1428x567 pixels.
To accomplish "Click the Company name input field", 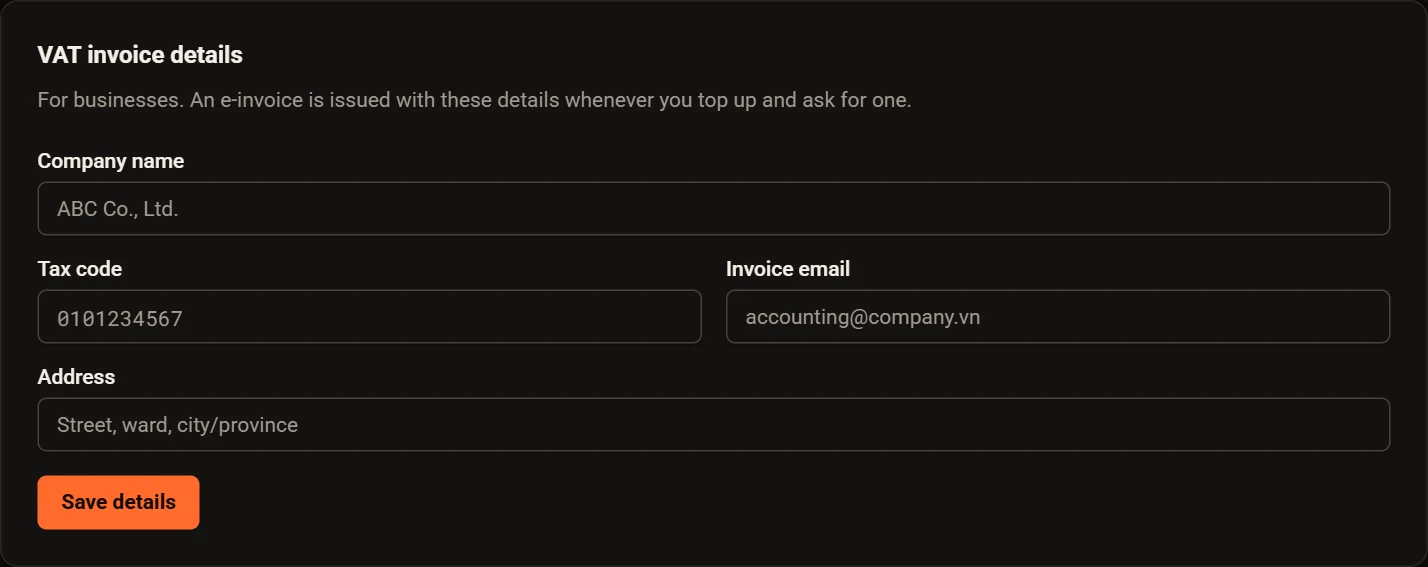I will 714,209.
